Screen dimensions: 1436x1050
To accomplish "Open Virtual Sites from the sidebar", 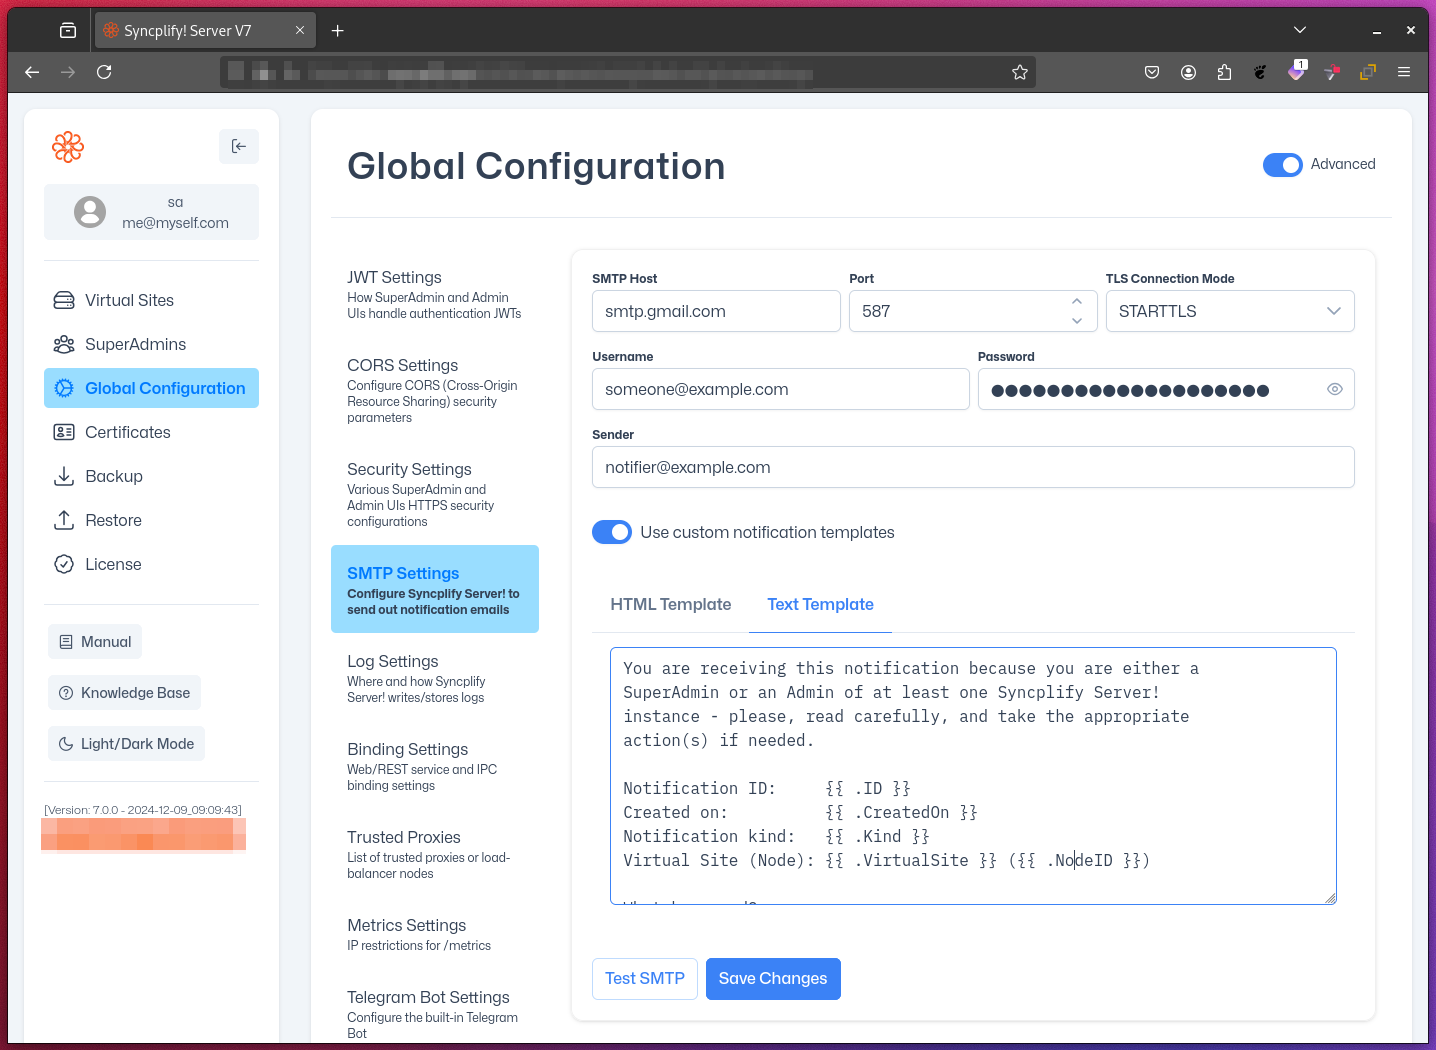I will (129, 300).
